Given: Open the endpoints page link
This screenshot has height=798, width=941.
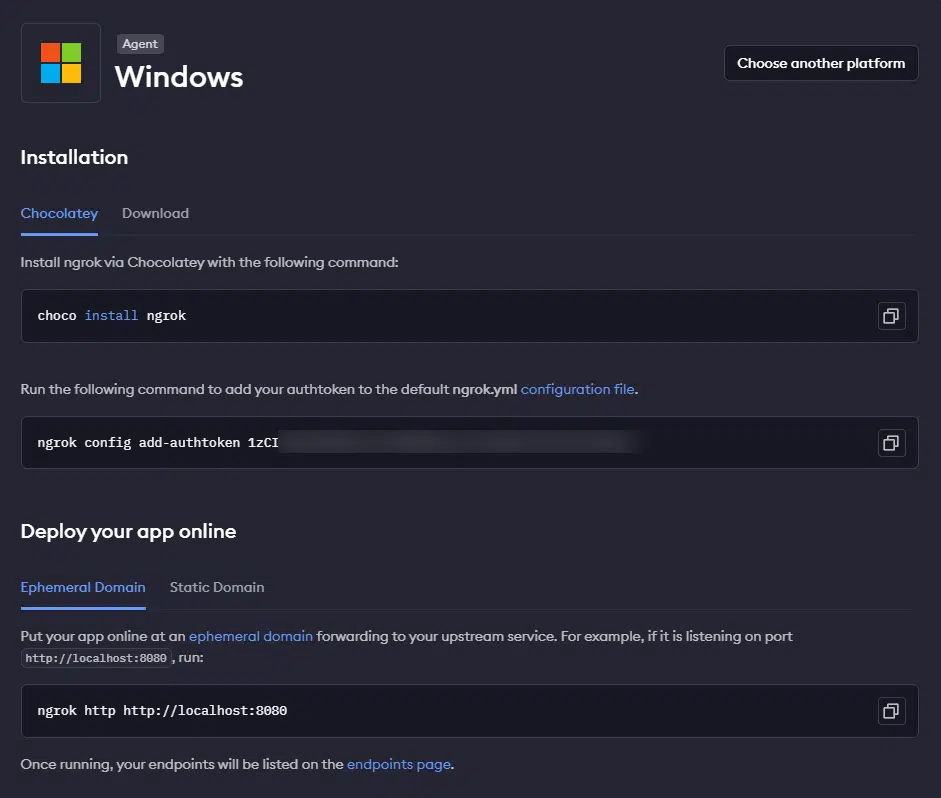Looking at the screenshot, I should pos(398,764).
